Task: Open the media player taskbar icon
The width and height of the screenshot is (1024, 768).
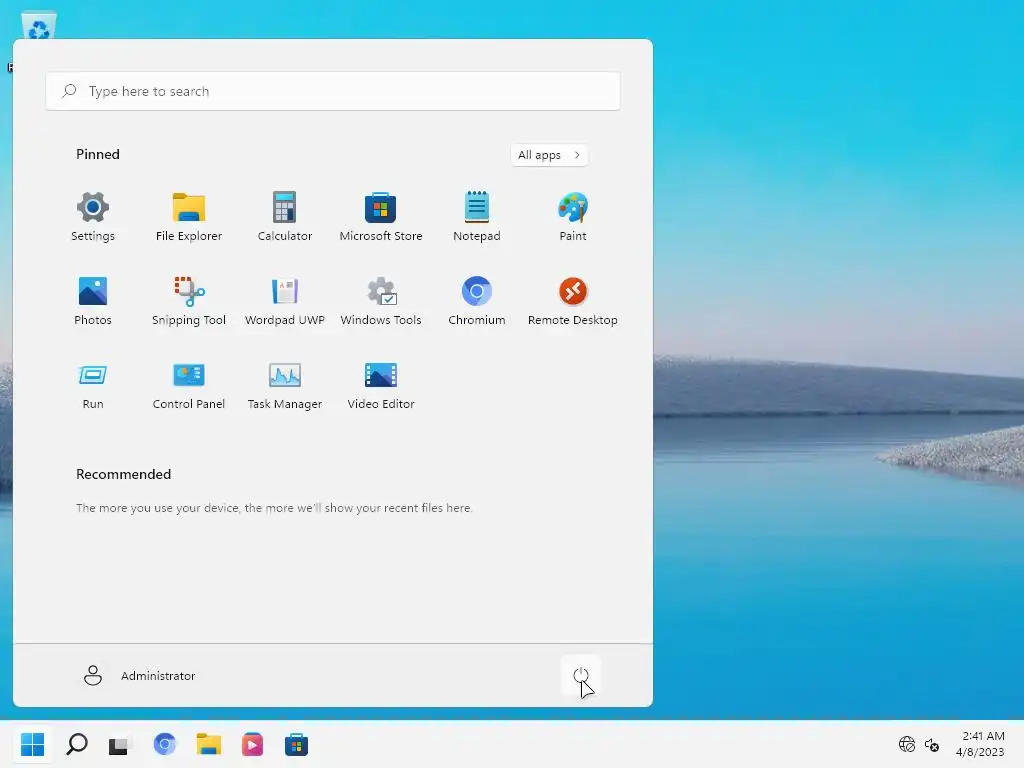Action: tap(252, 744)
